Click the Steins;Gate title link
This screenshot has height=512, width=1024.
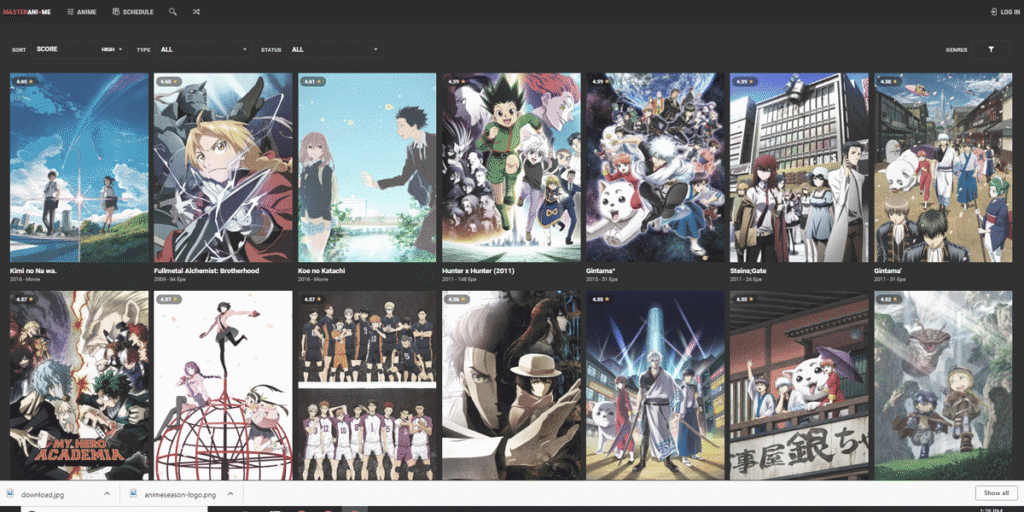pos(748,270)
